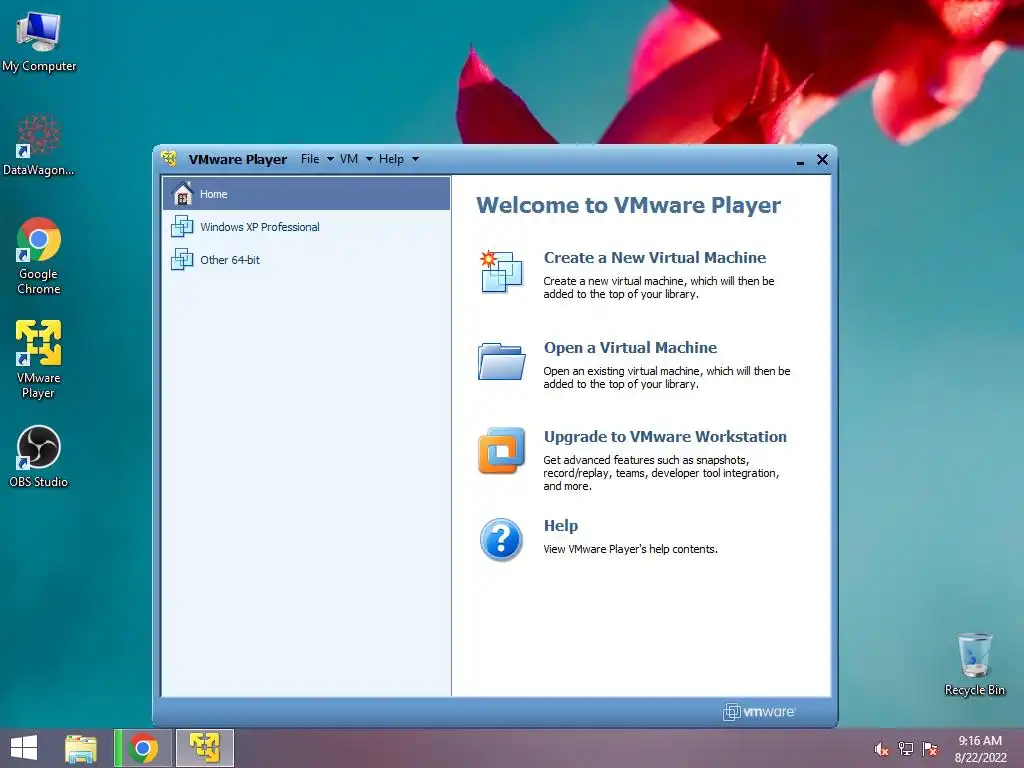Viewport: 1024px width, 768px height.
Task: Click the network tray icon
Action: coord(906,749)
